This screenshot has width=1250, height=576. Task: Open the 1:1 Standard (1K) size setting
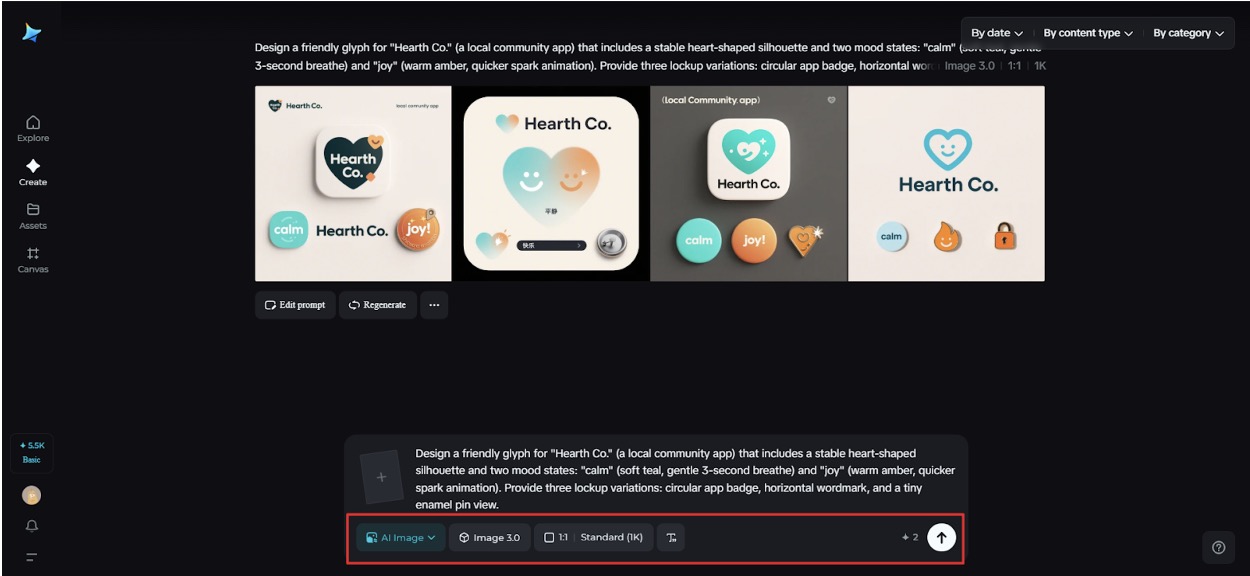(593, 537)
